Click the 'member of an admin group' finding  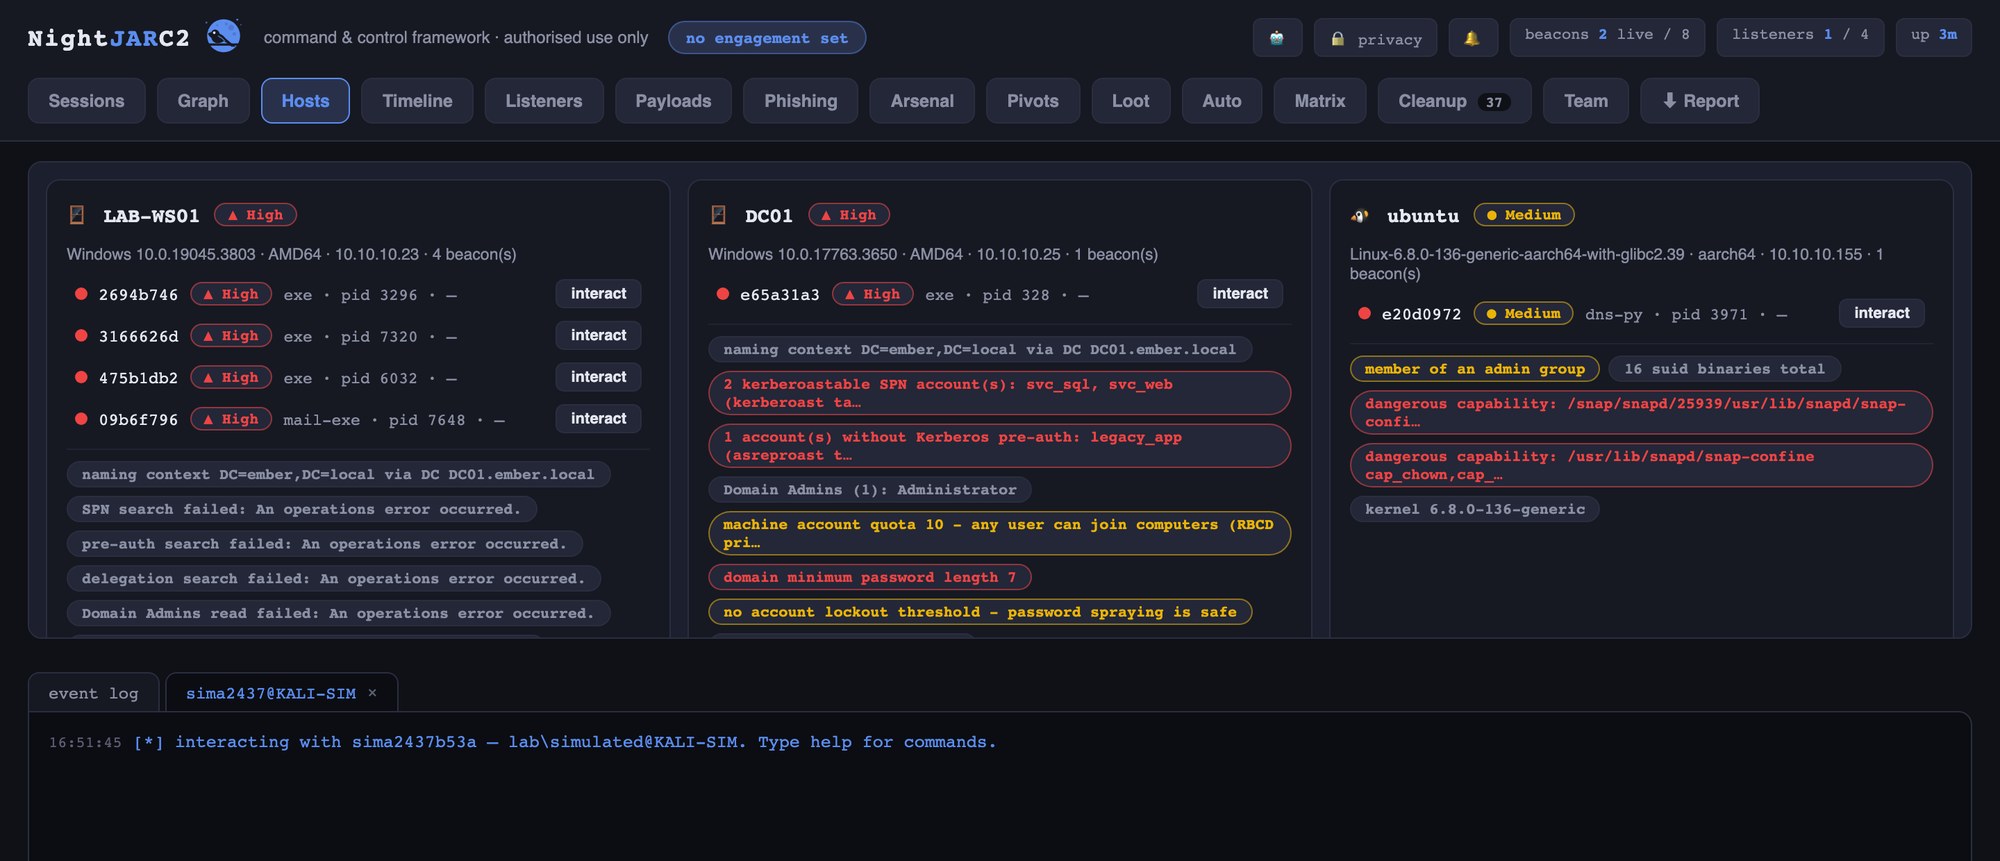tap(1475, 369)
